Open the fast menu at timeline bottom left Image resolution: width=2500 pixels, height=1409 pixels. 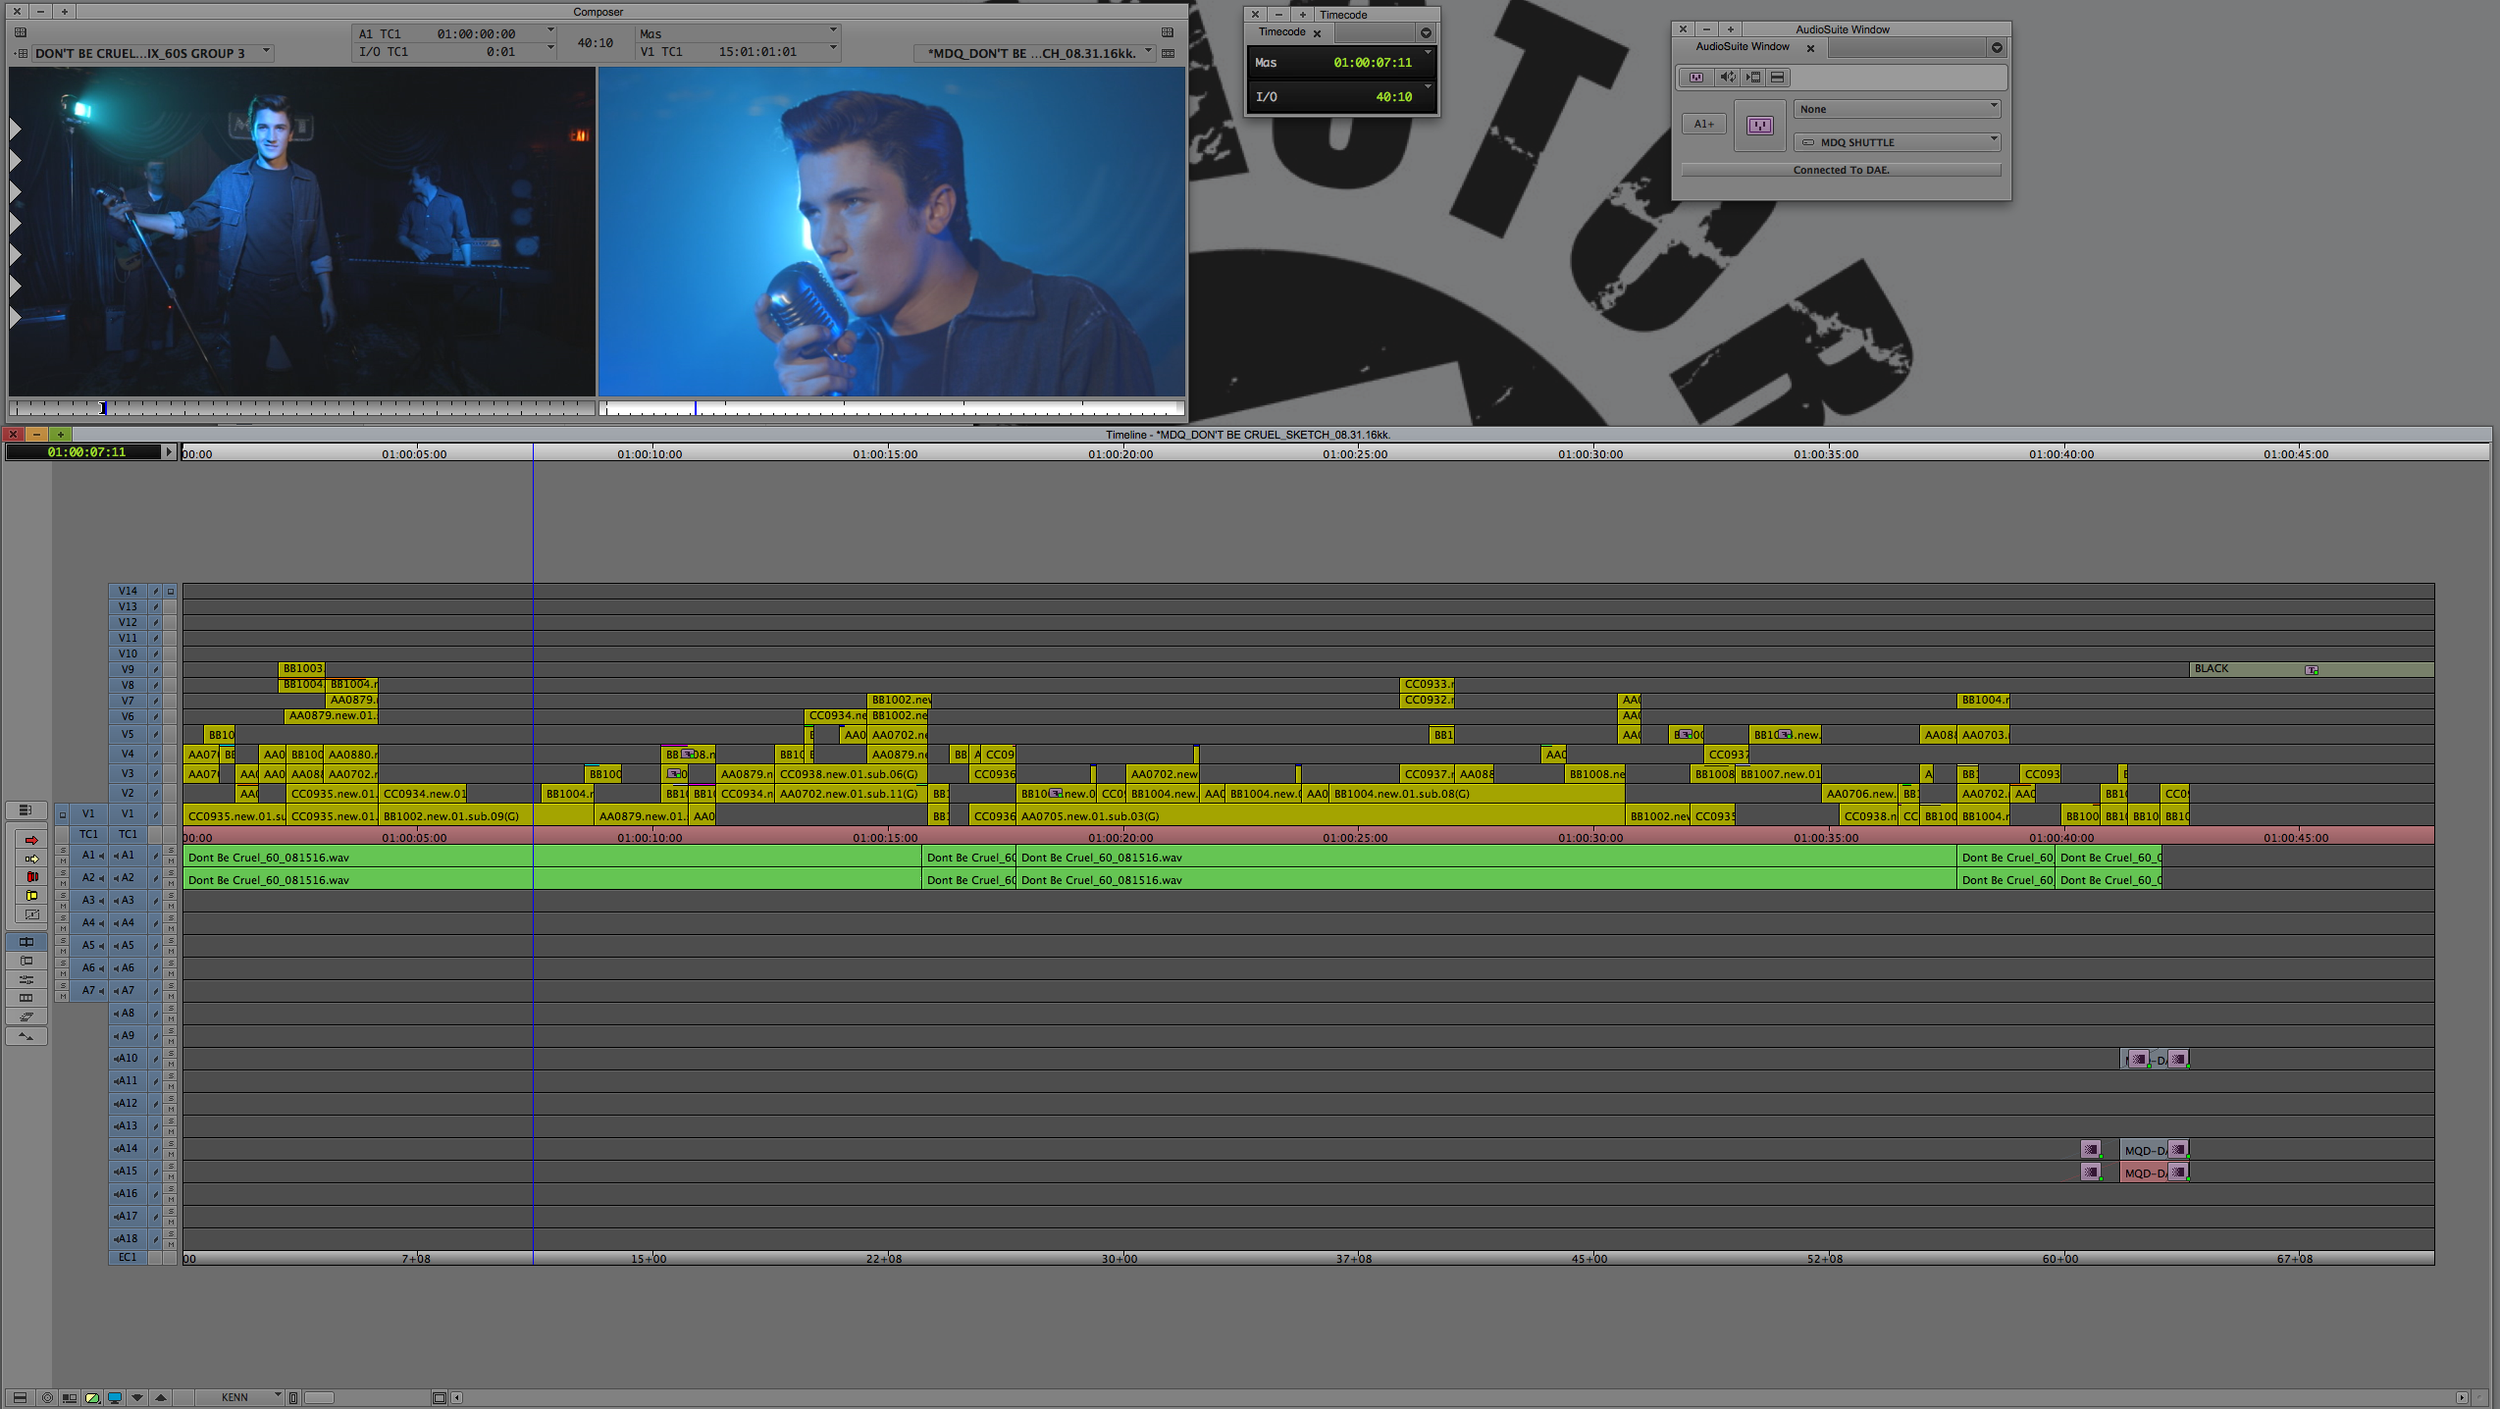(x=19, y=1397)
